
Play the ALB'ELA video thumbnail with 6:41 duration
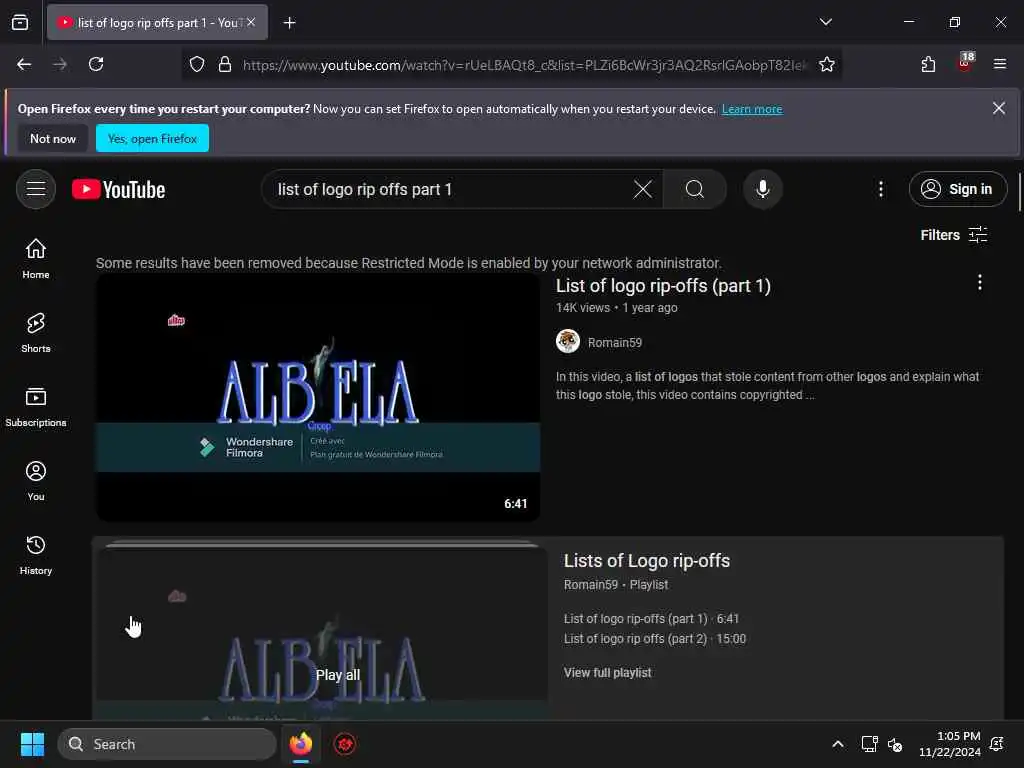click(318, 398)
